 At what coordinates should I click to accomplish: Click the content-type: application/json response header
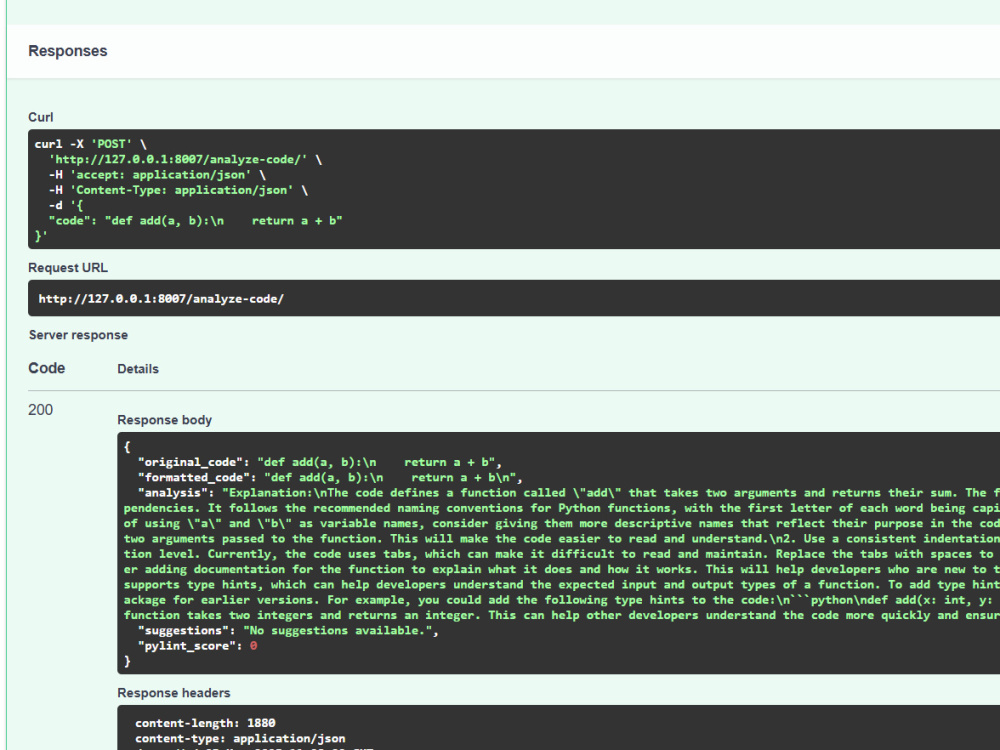[240, 739]
